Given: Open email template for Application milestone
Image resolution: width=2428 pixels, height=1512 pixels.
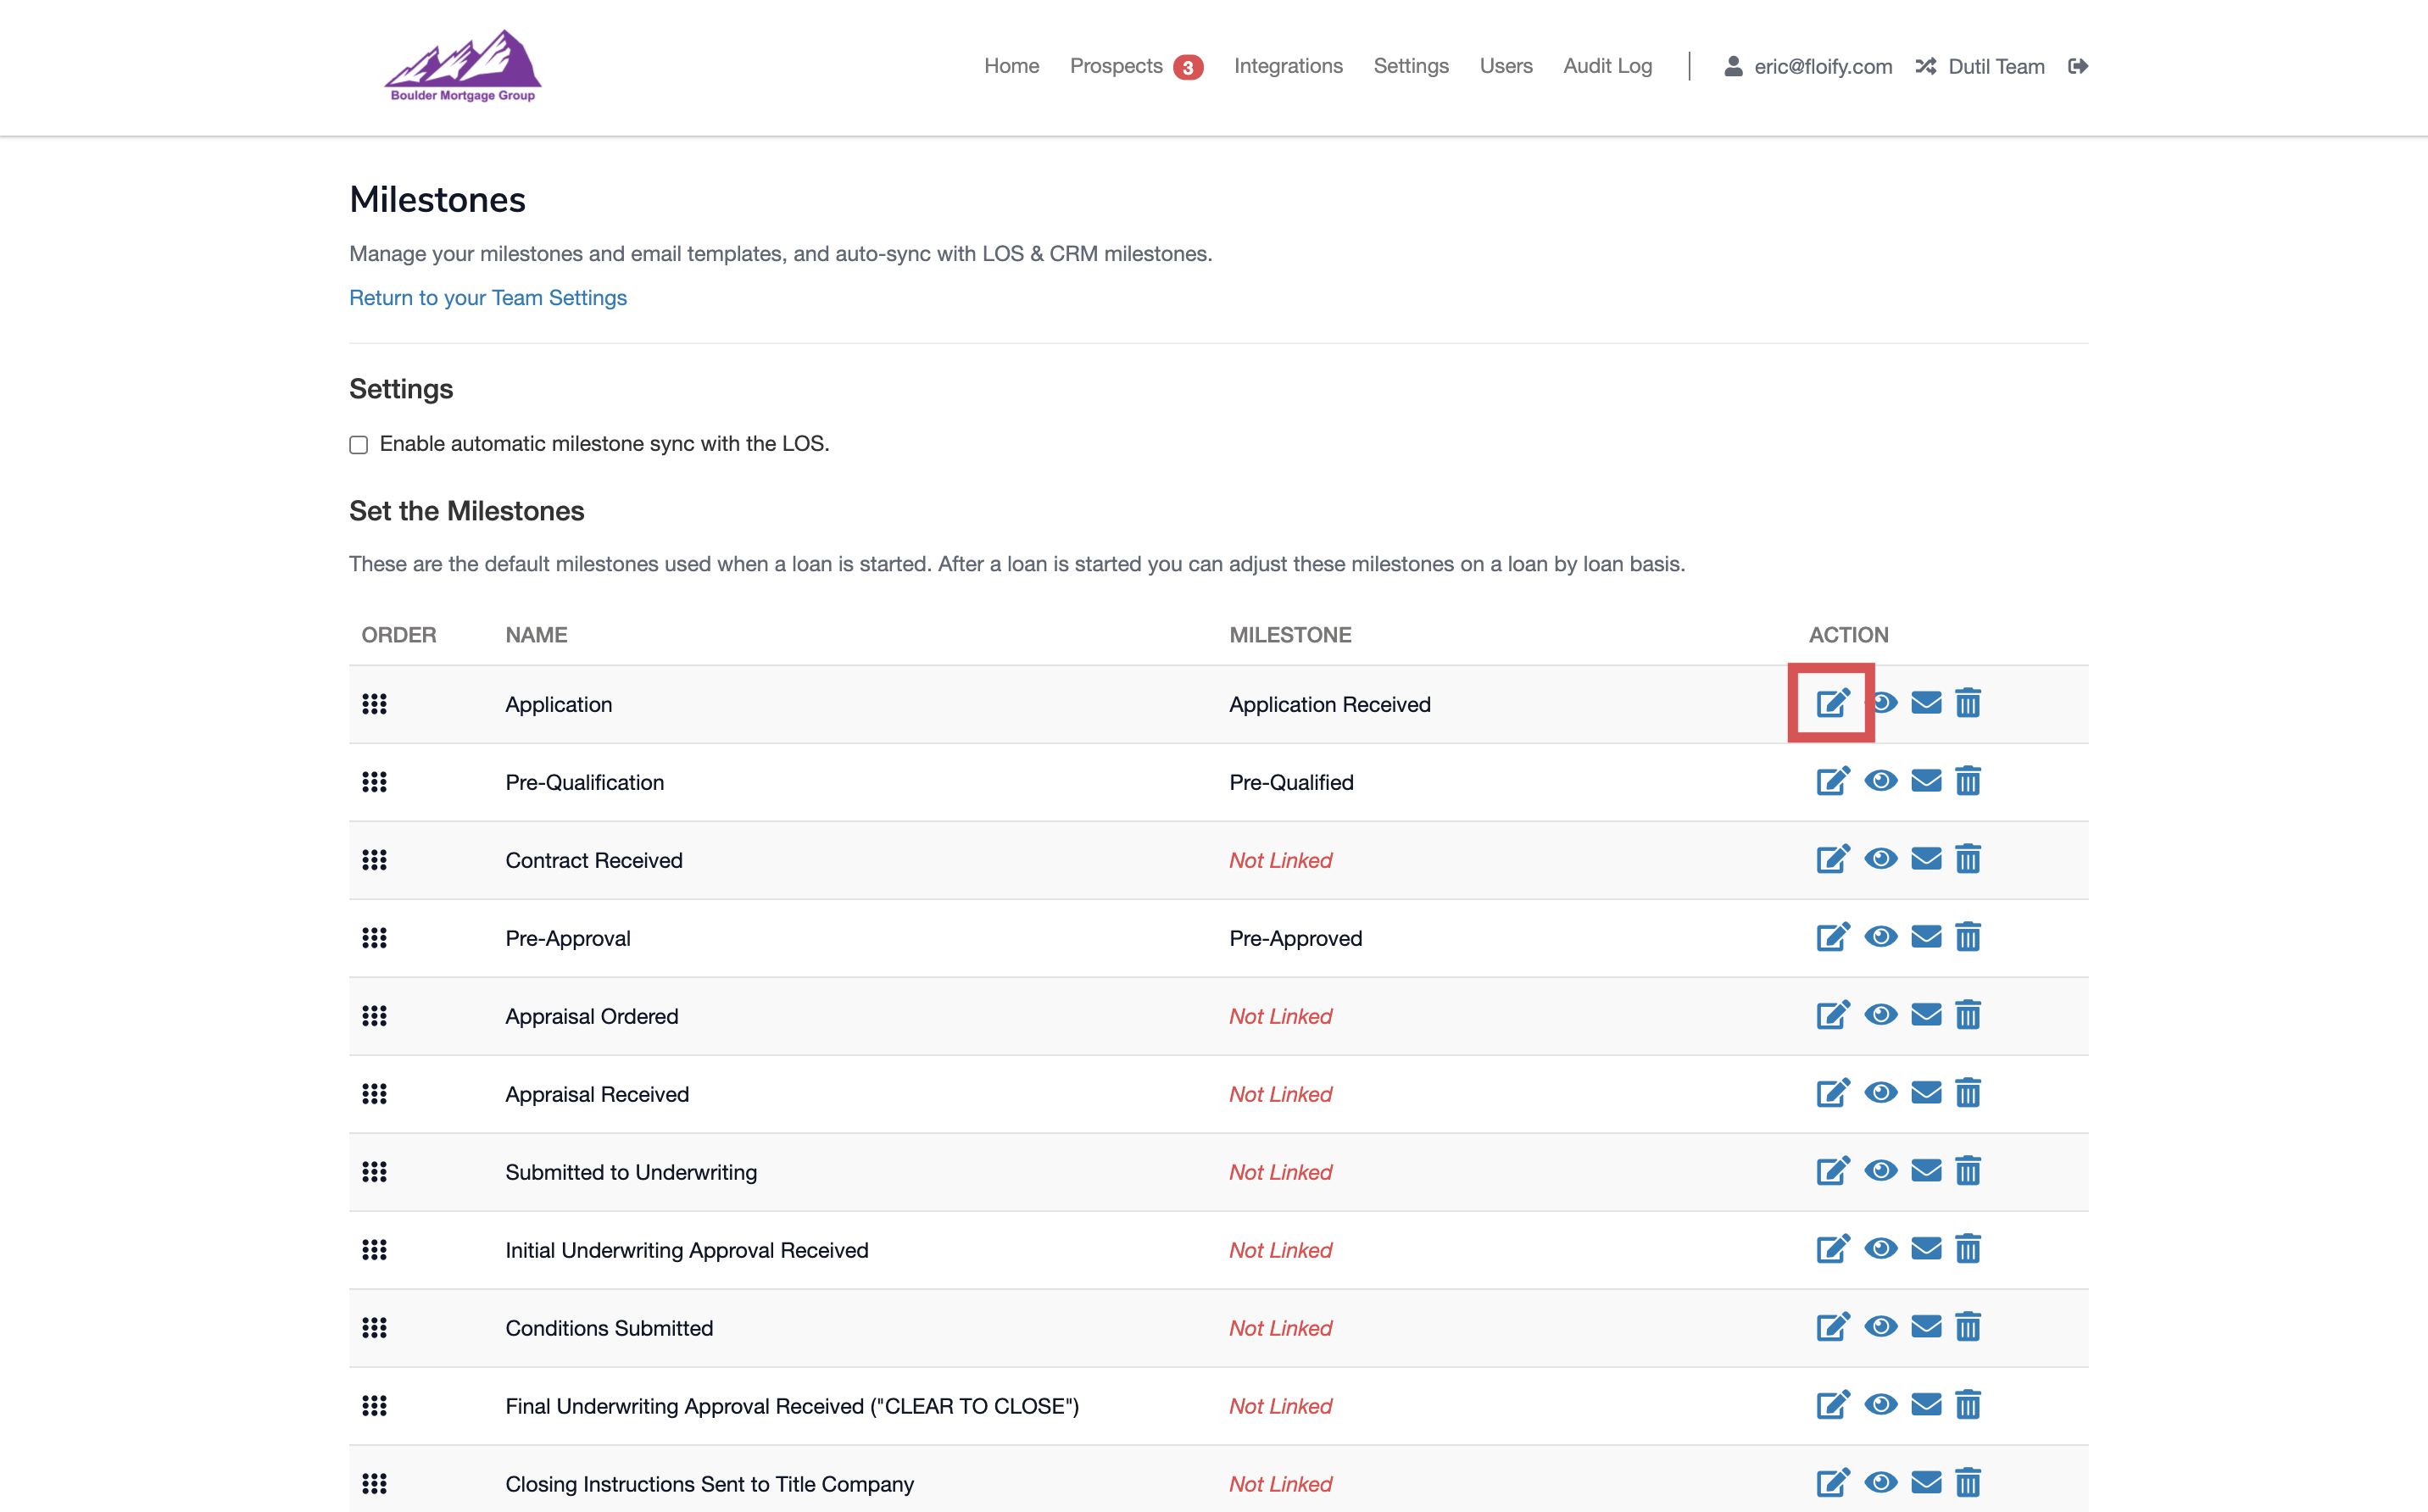Looking at the screenshot, I should click(1926, 703).
